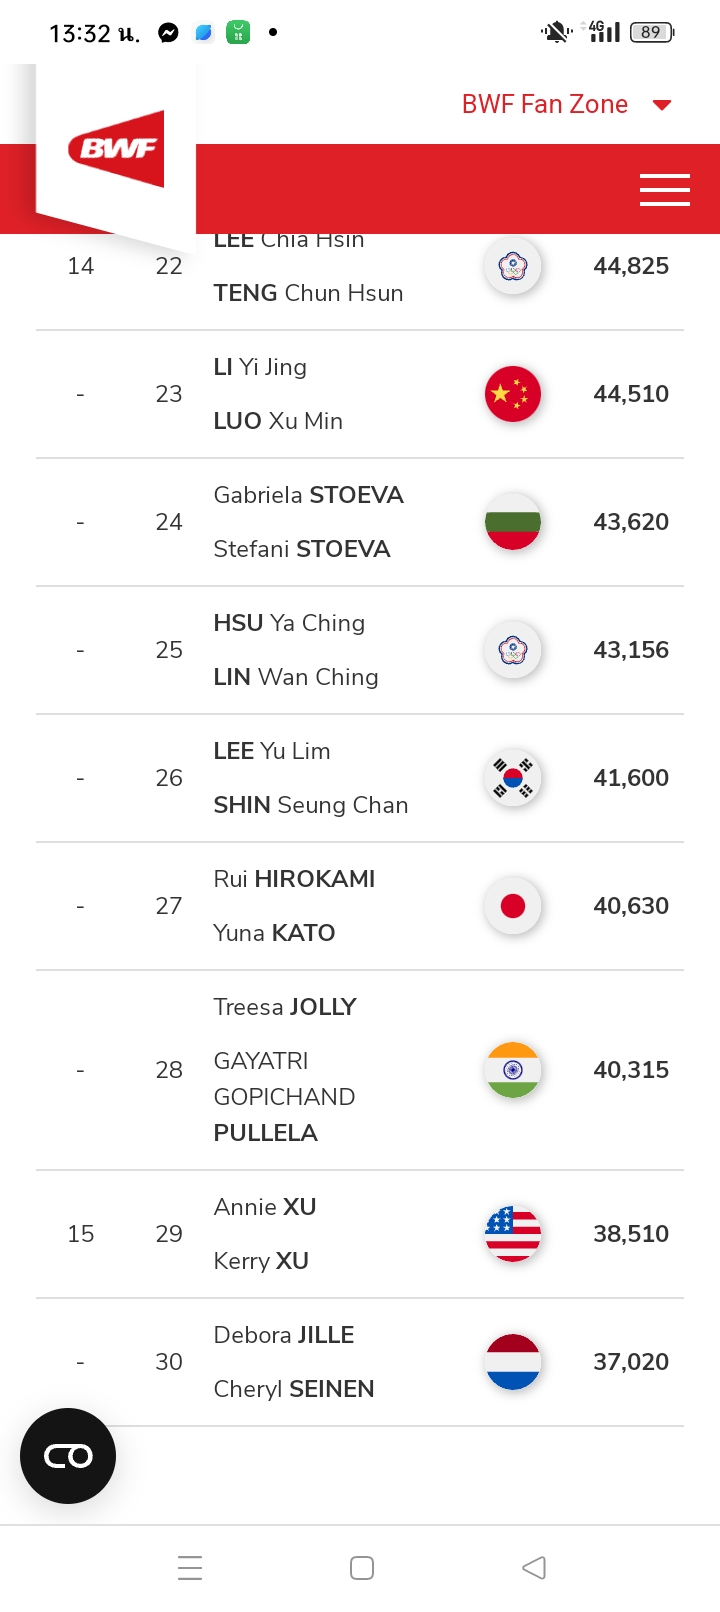Tap Android back navigation button
Image resolution: width=720 pixels, height=1612 pixels.
(x=534, y=1567)
